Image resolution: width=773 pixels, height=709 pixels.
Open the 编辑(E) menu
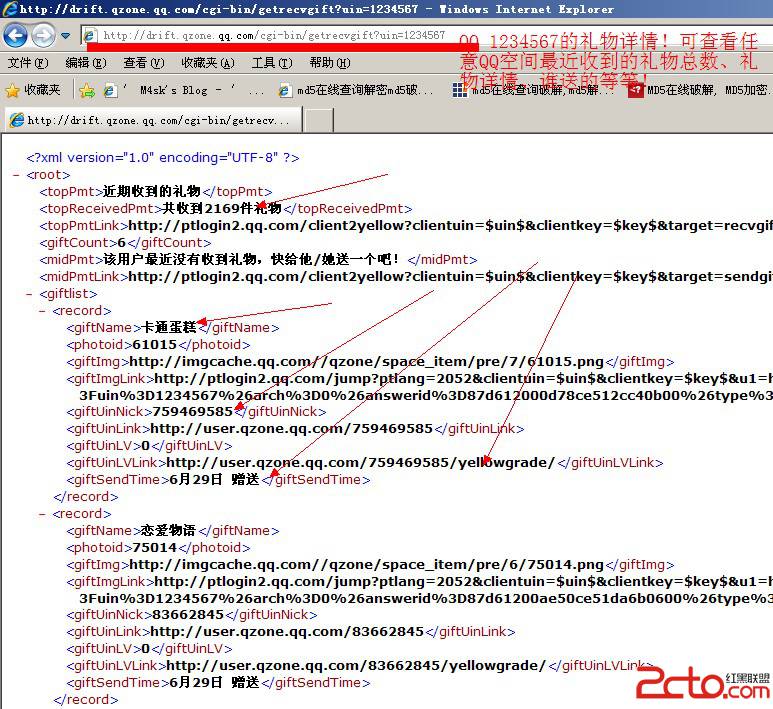click(86, 63)
